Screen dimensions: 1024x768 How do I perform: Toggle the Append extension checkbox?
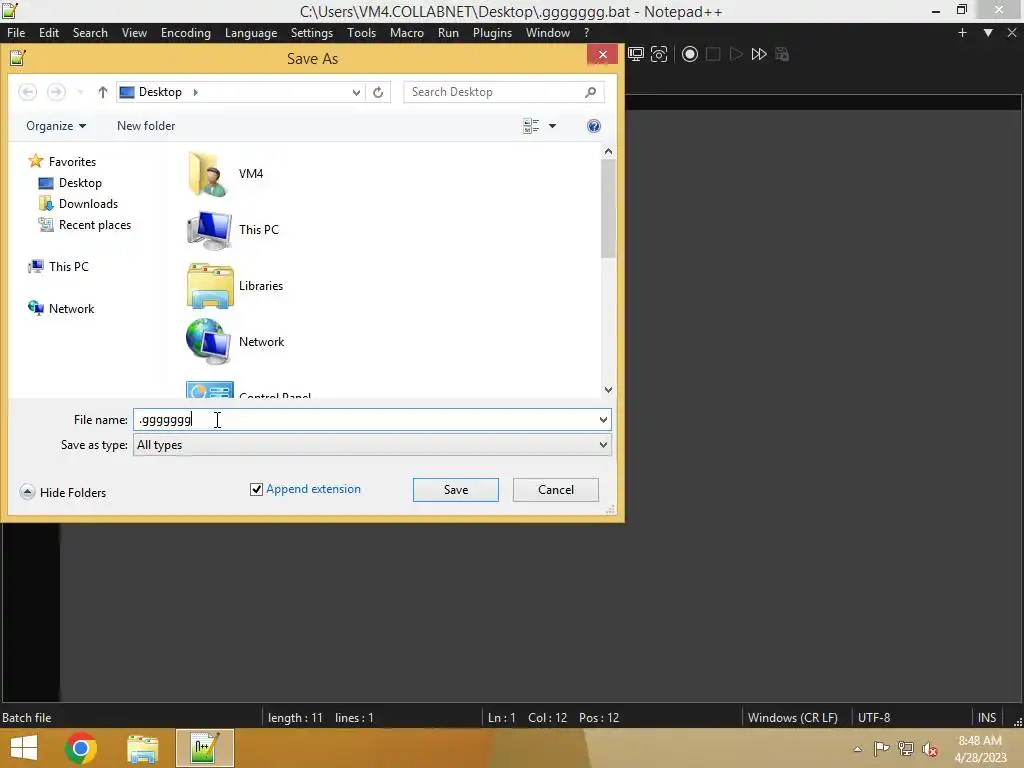(256, 489)
